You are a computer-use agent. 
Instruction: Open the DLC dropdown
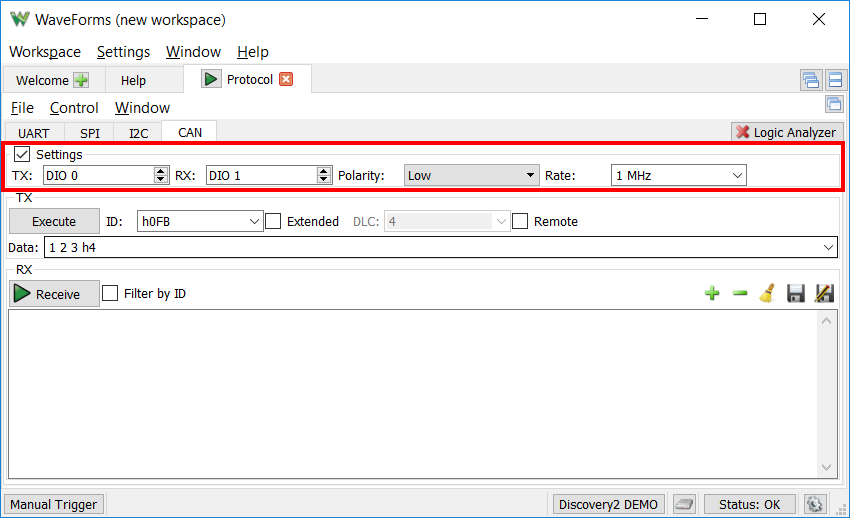[447, 221]
